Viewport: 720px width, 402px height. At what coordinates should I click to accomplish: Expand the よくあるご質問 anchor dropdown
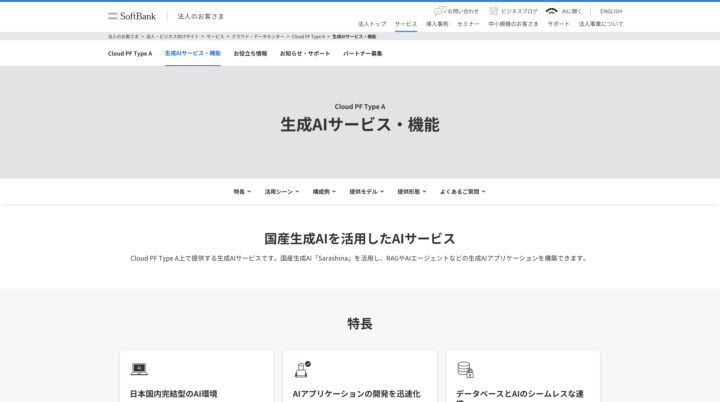(463, 192)
